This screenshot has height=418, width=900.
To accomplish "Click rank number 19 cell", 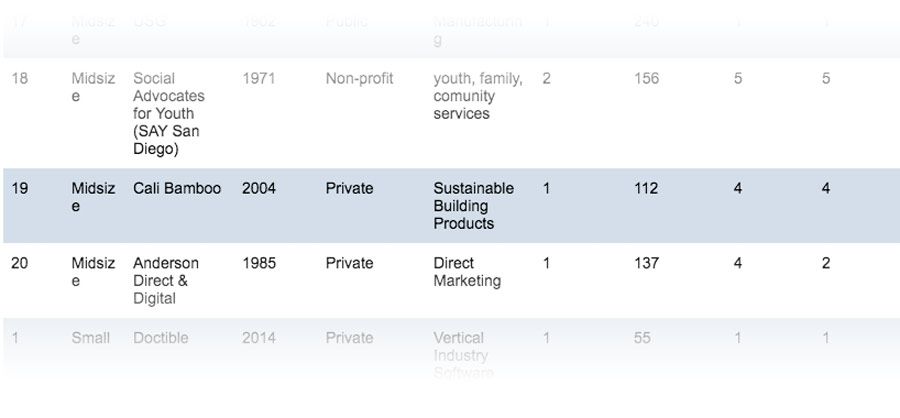I will (20, 188).
